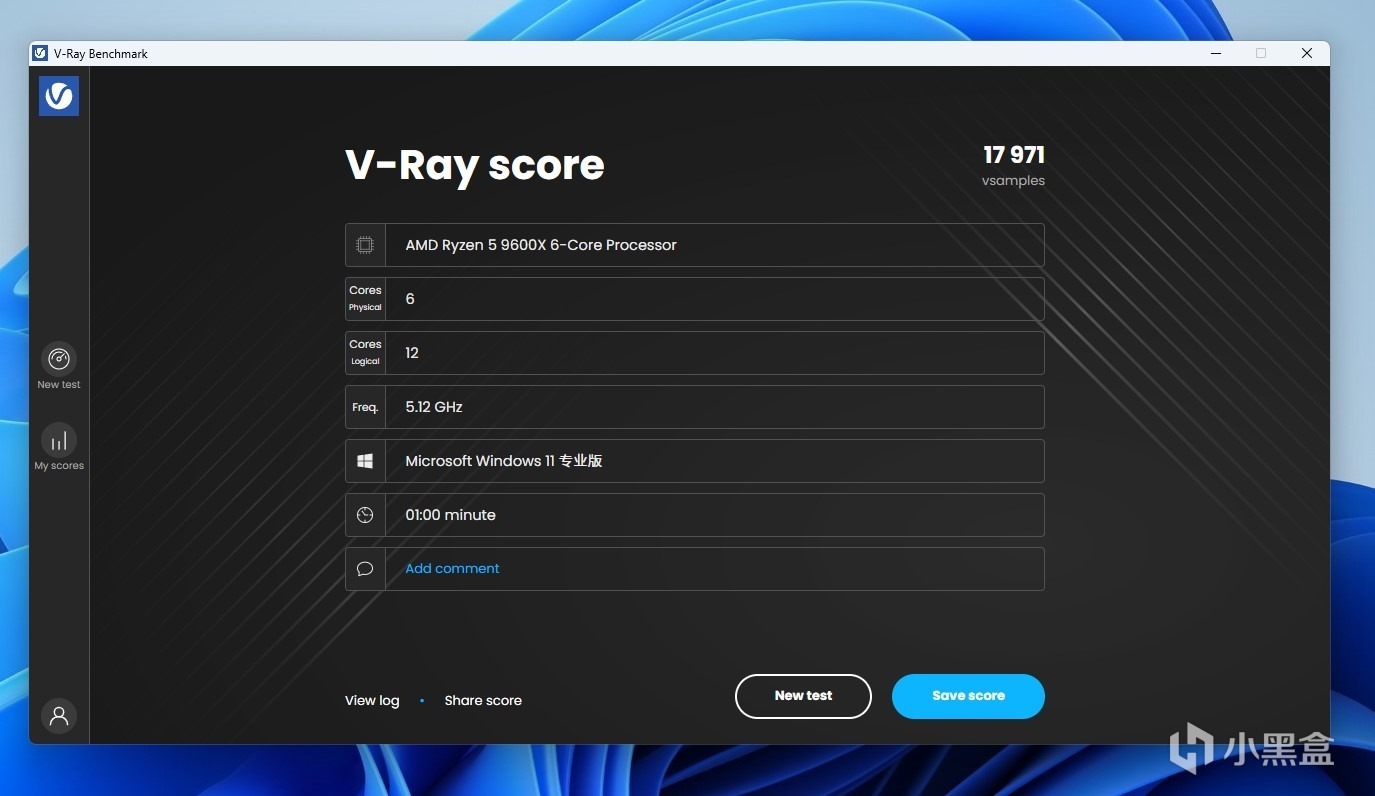Minimize the V-Ray Benchmark window
This screenshot has height=796, width=1375.
click(1216, 53)
